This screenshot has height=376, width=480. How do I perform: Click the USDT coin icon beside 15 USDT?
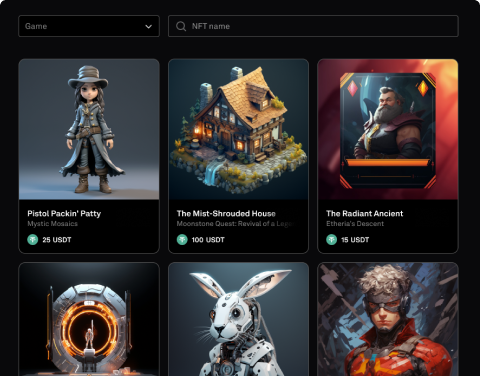(x=331, y=239)
